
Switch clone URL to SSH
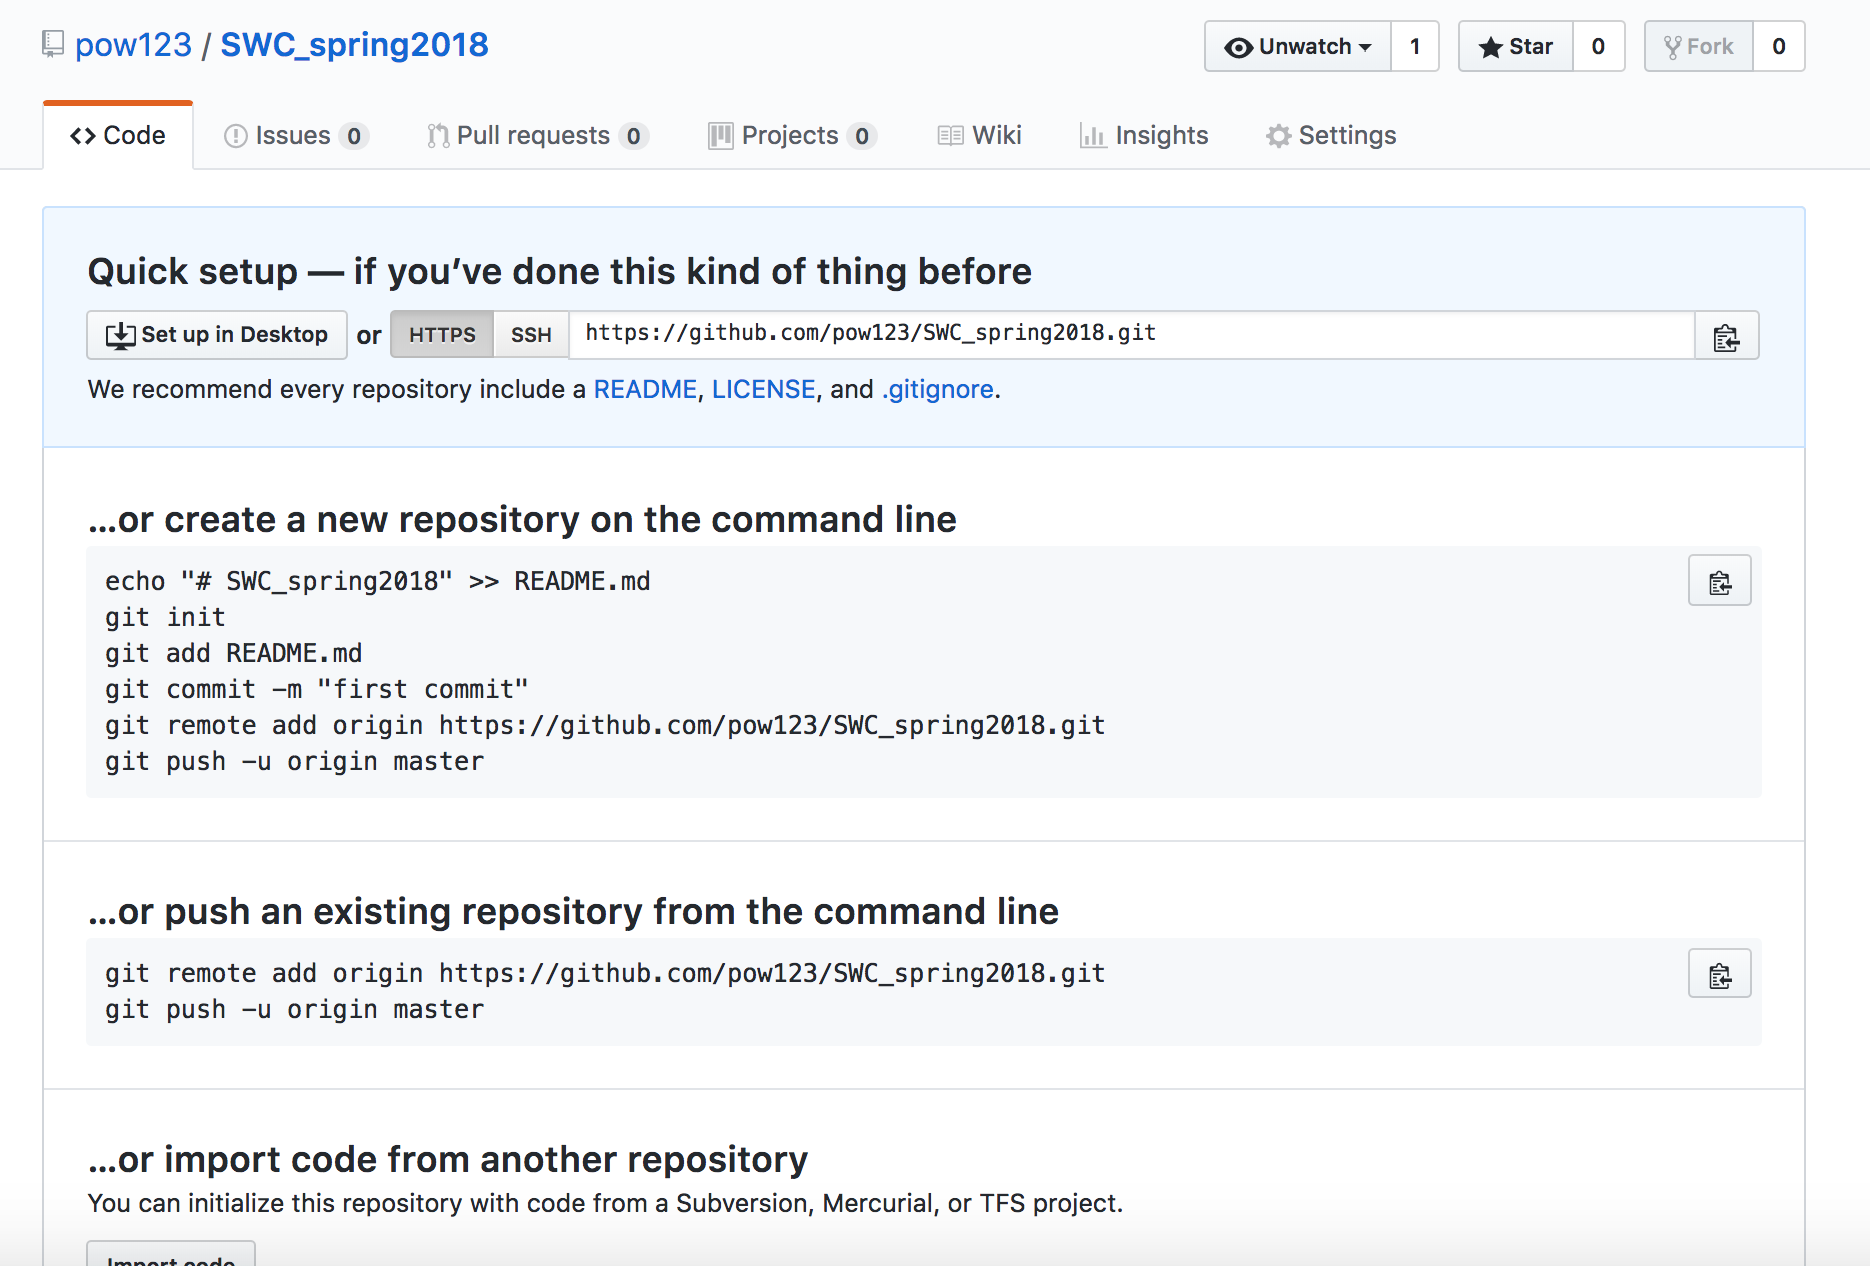coord(531,335)
